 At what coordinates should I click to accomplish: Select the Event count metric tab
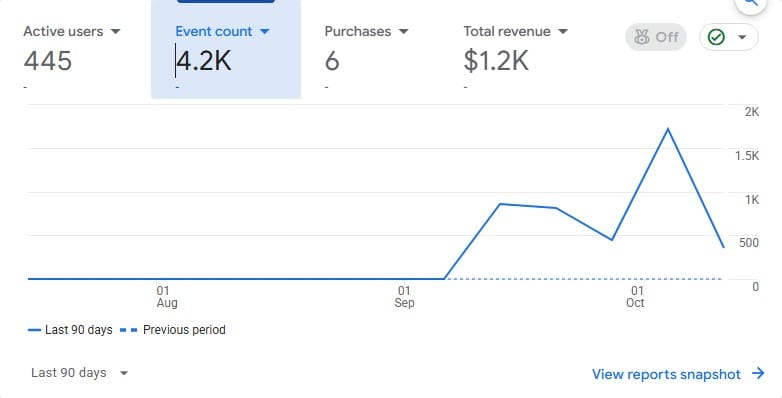[x=226, y=49]
